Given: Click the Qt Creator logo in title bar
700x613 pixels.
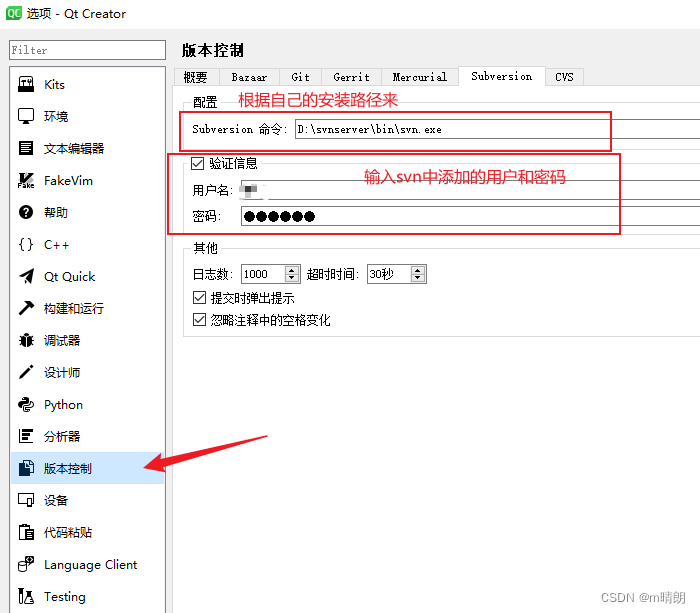Looking at the screenshot, I should (13, 13).
